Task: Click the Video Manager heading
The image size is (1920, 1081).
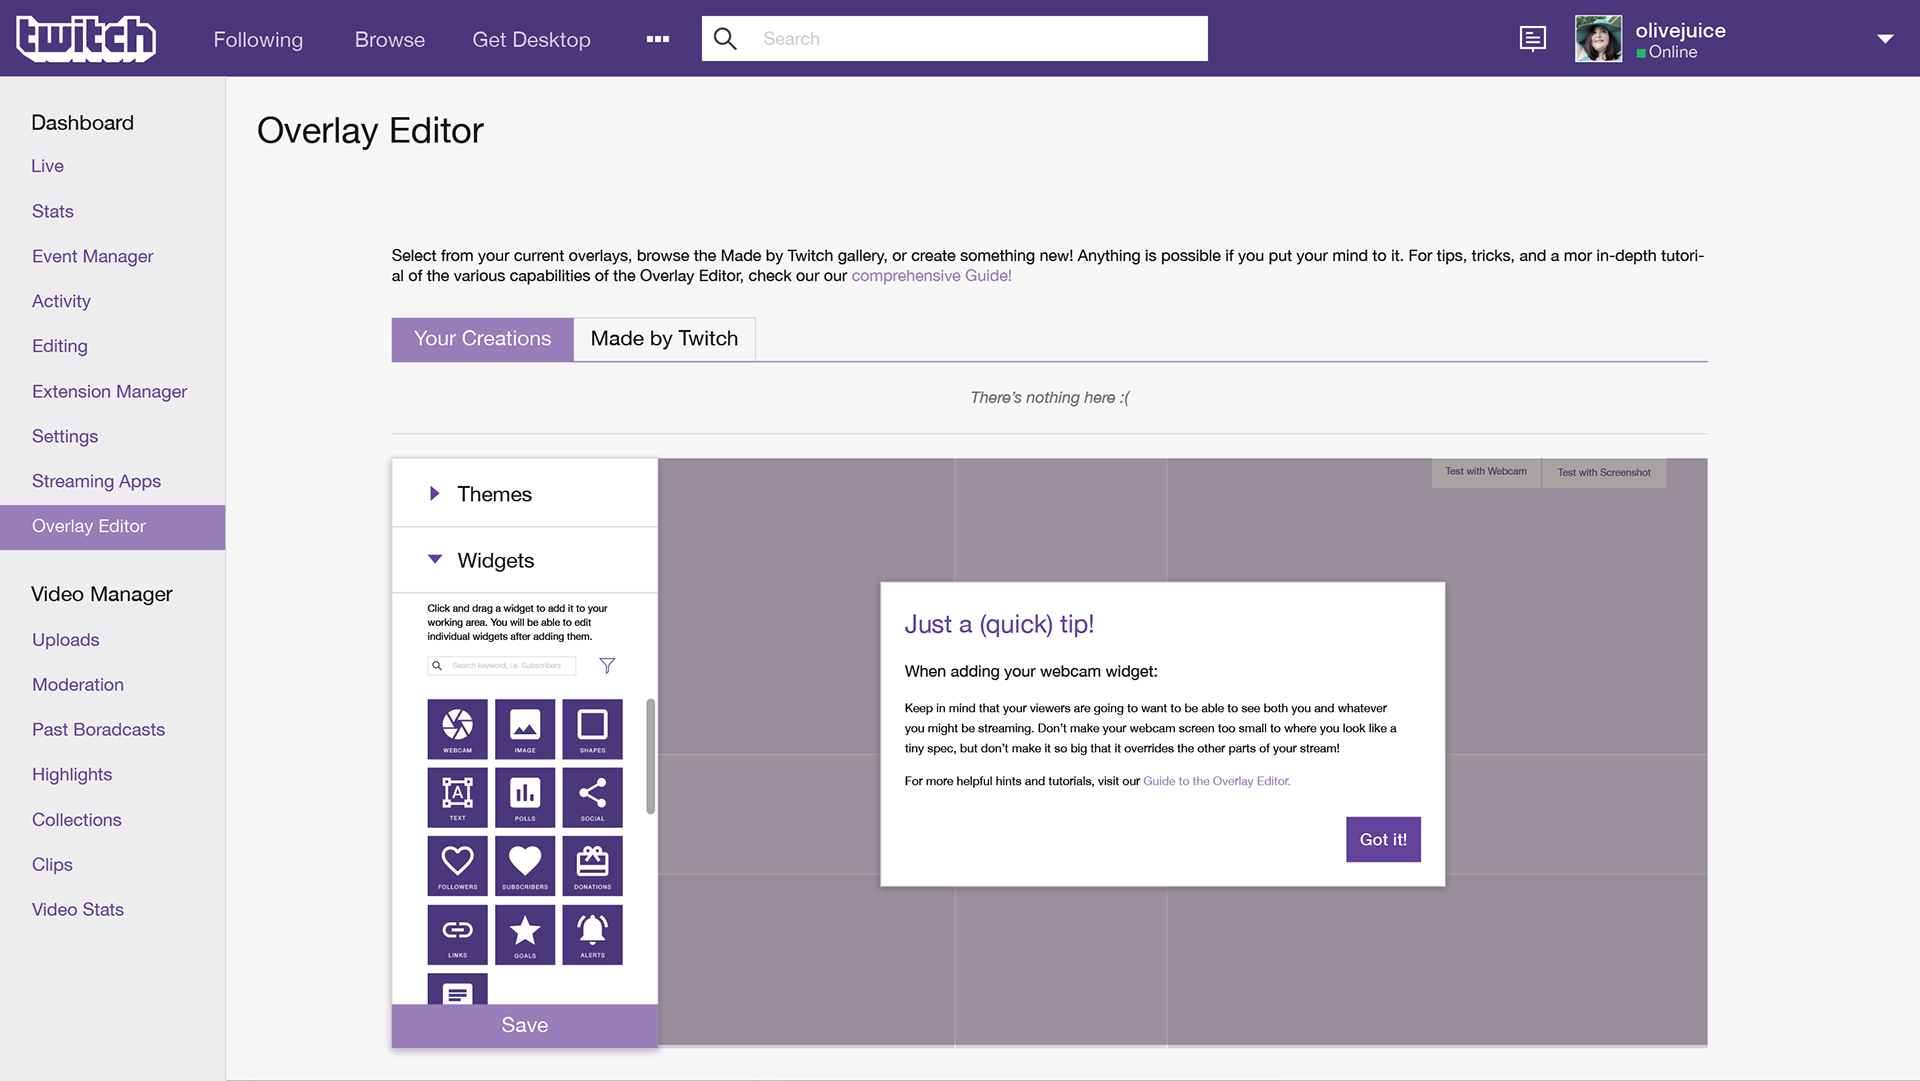Action: click(x=102, y=594)
